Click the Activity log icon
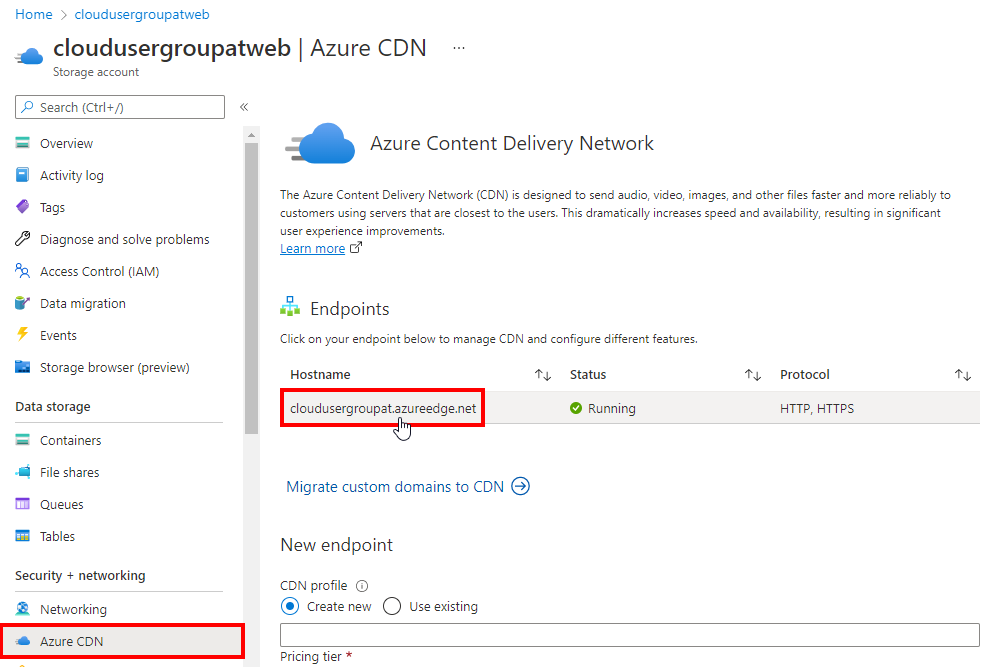 tap(23, 175)
